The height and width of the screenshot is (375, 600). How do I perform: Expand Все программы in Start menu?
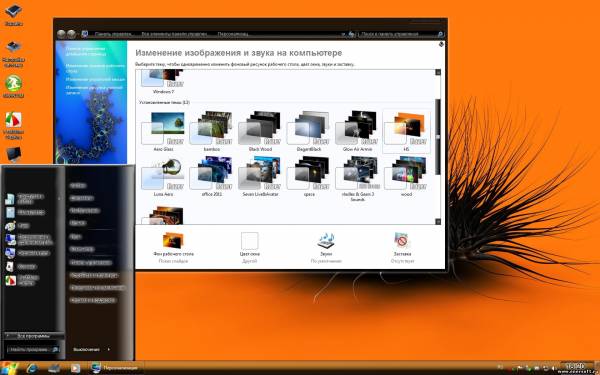click(x=33, y=336)
